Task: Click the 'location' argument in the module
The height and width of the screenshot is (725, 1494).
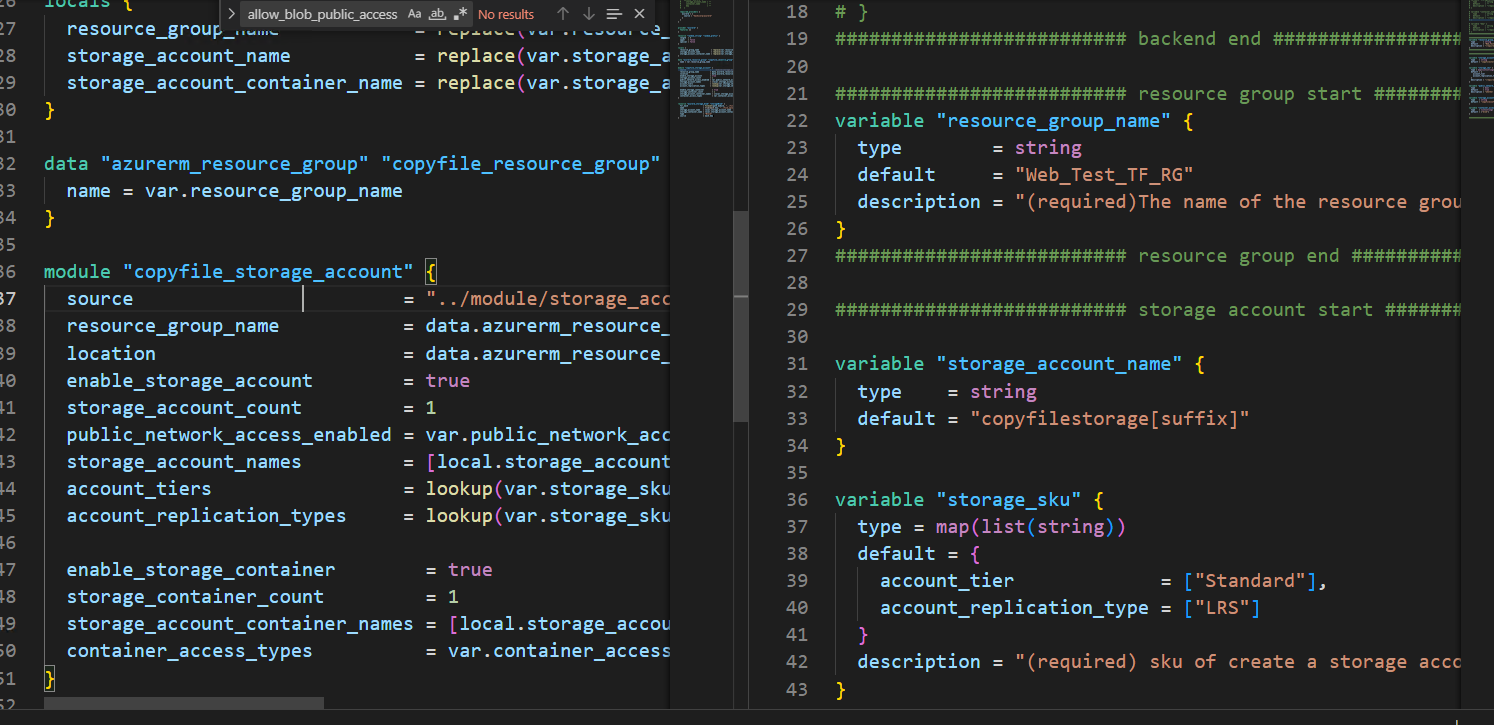Action: pyautogui.click(x=111, y=353)
